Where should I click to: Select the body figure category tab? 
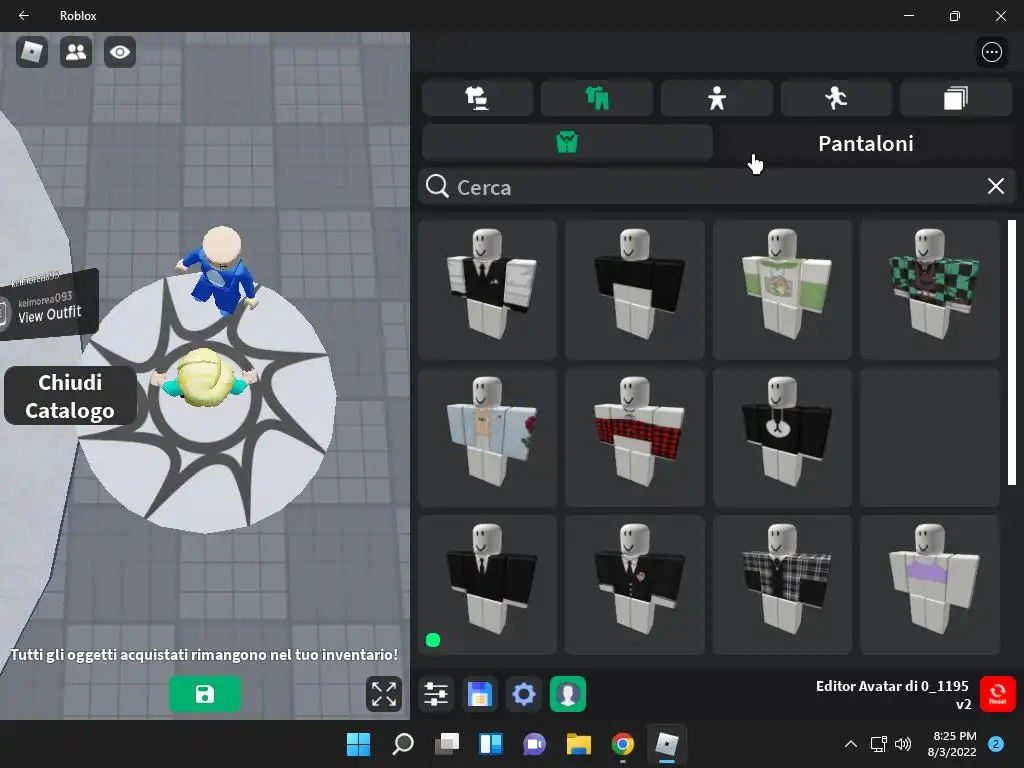[716, 99]
